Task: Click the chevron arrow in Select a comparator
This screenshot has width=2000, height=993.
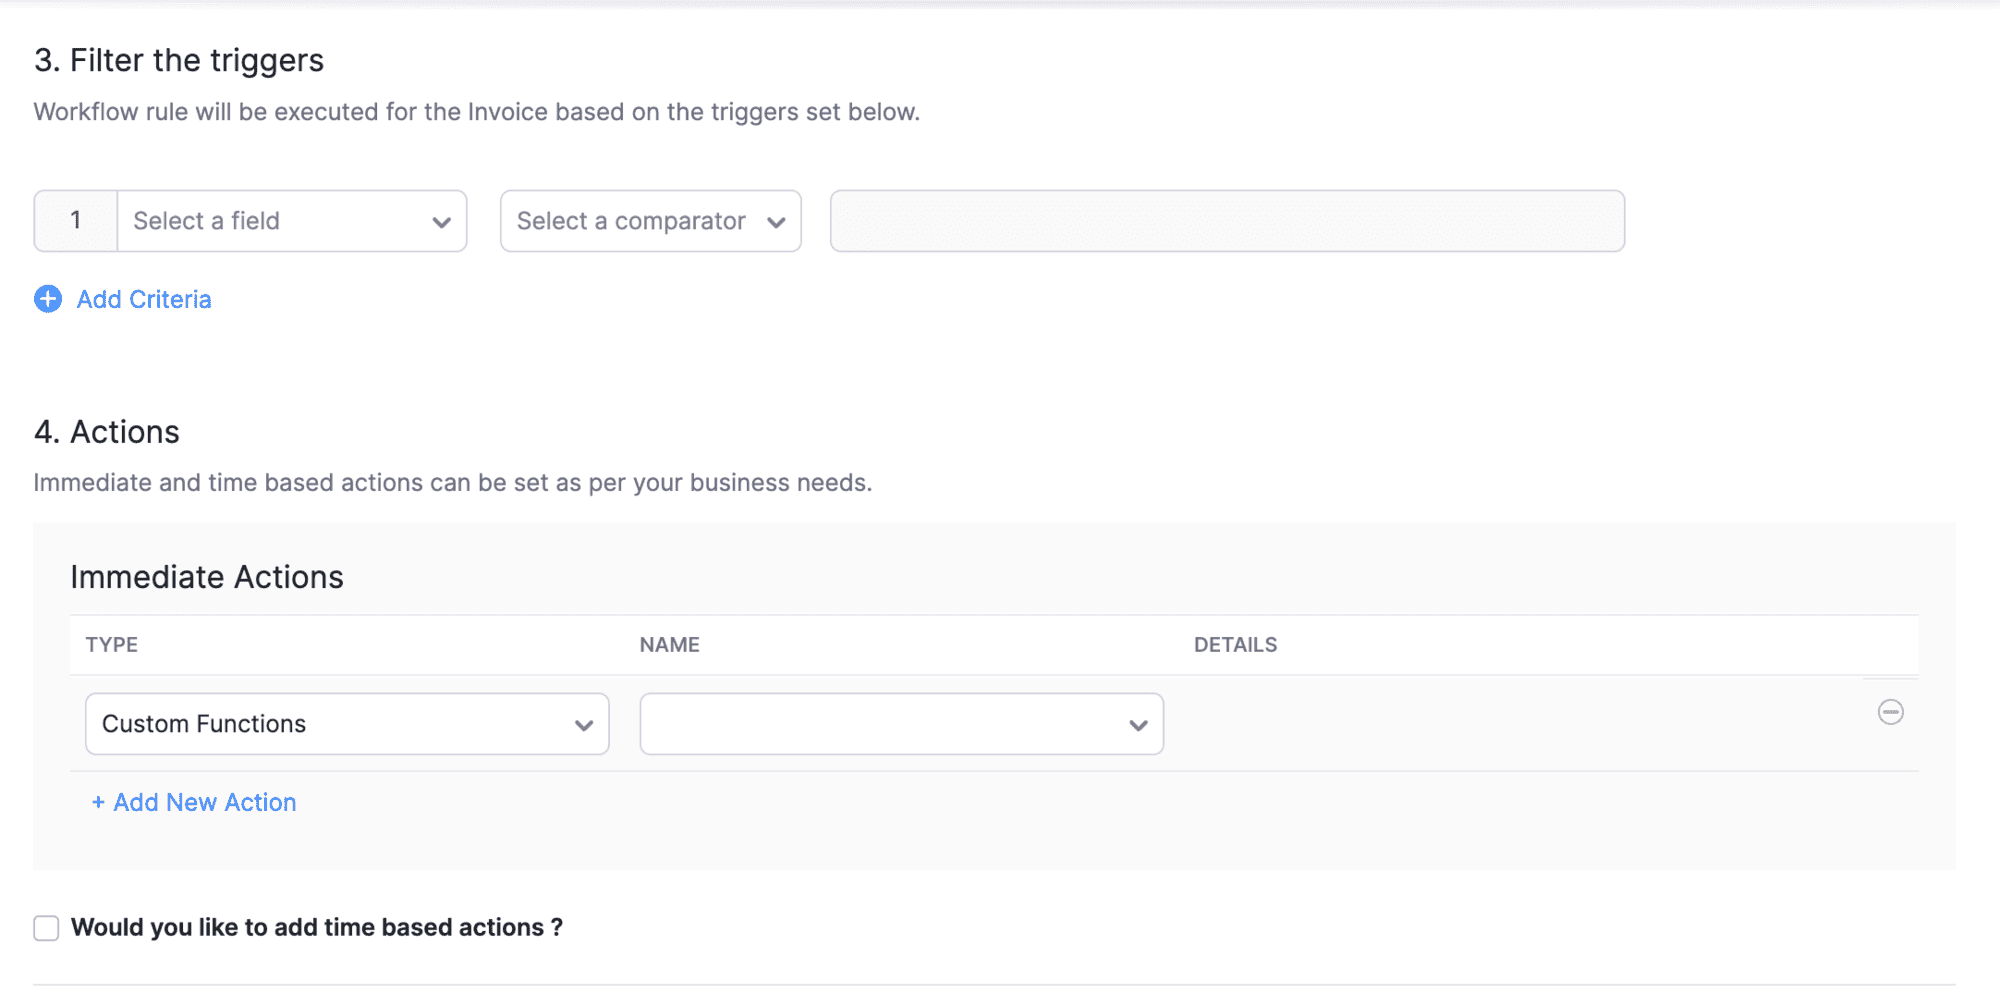Action: coord(776,222)
